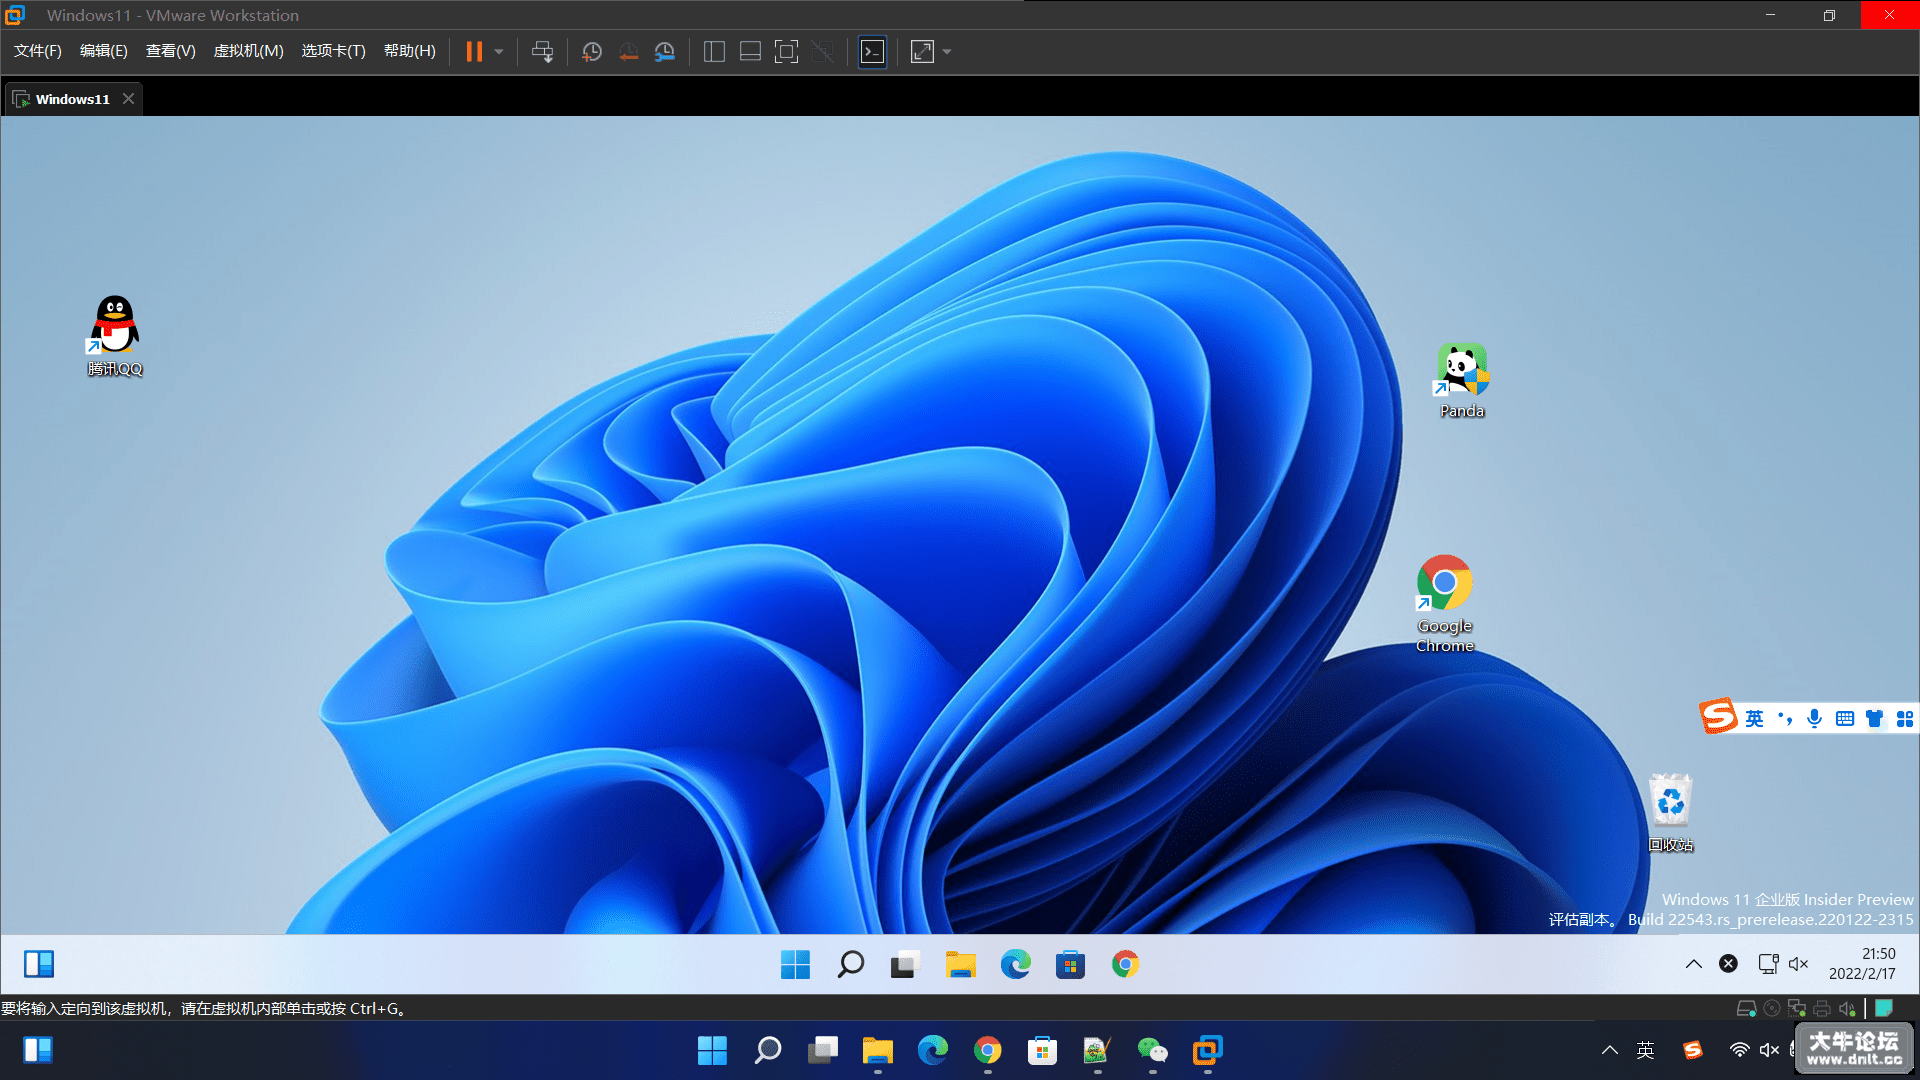Toggle the thumbnail bar view icon
1920x1080 pixels.
750,52
